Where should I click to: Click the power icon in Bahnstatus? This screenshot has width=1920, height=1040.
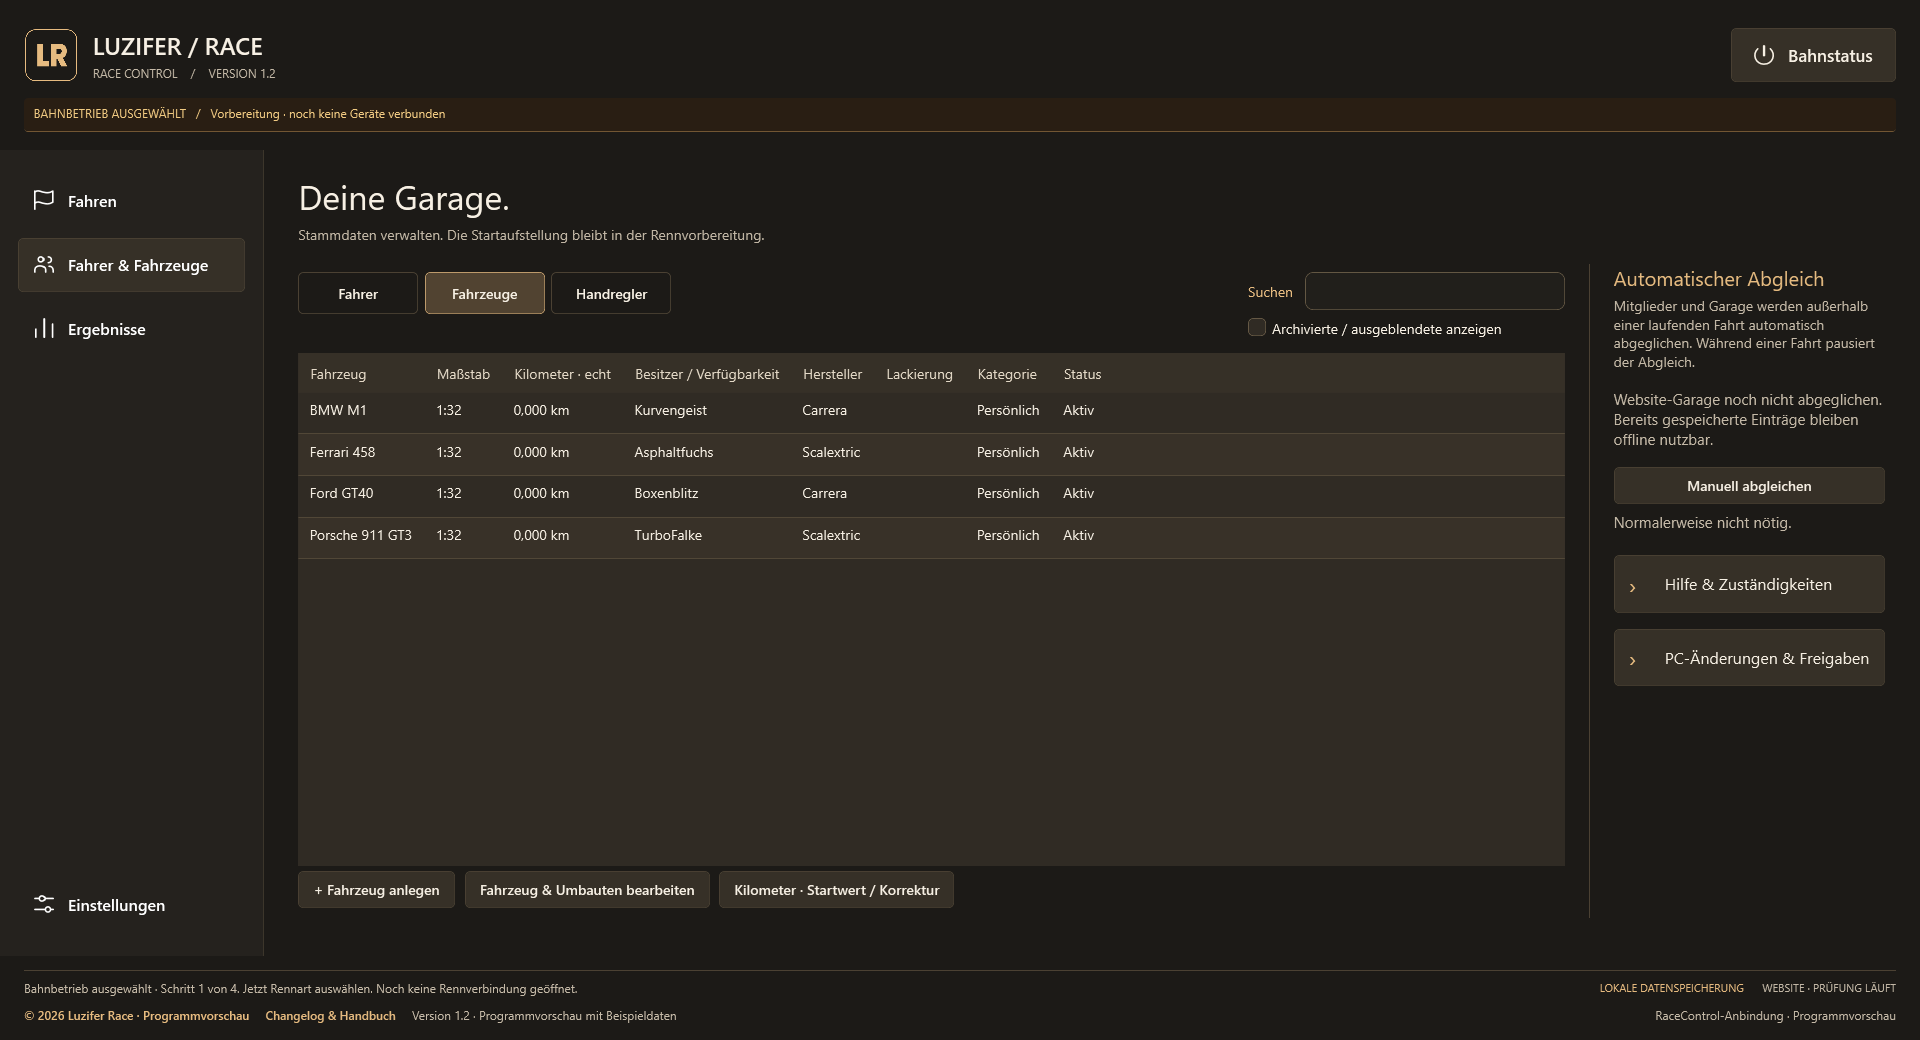tap(1764, 55)
